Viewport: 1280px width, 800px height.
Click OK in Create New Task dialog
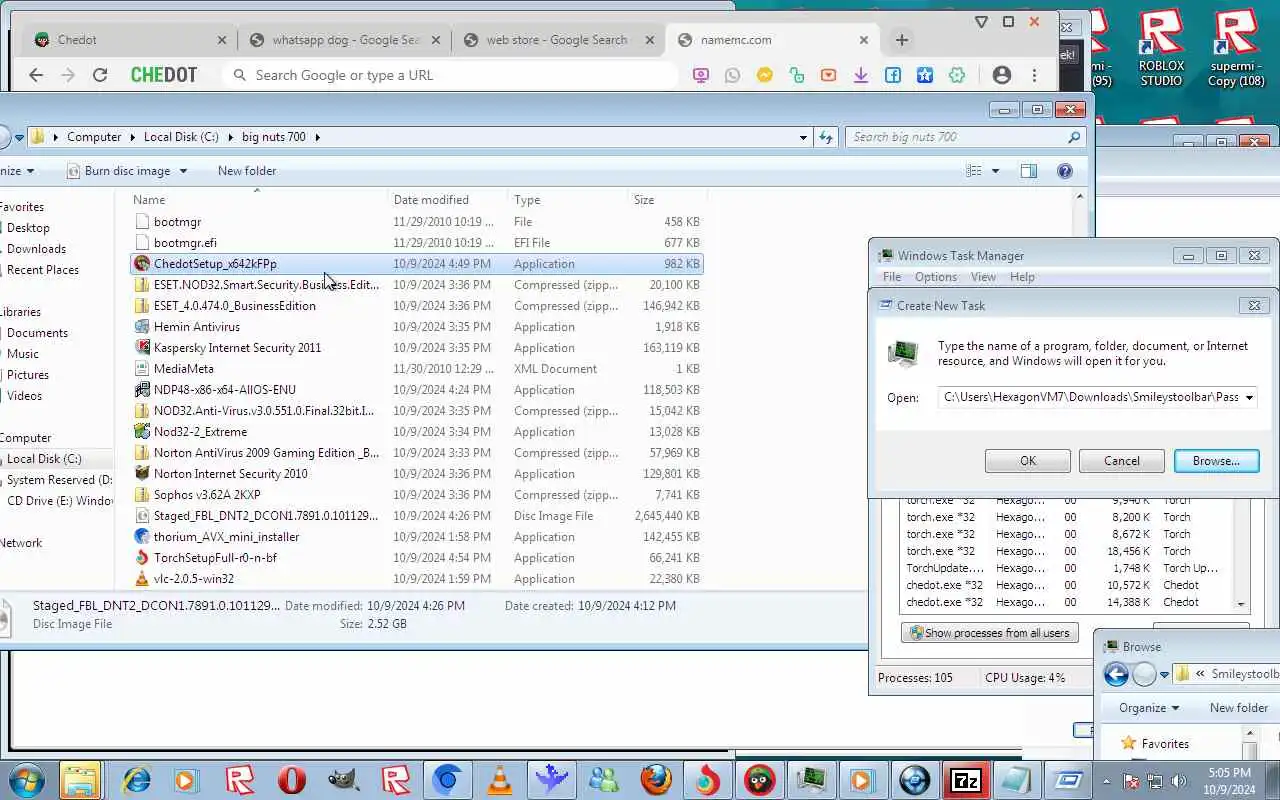coord(1028,461)
